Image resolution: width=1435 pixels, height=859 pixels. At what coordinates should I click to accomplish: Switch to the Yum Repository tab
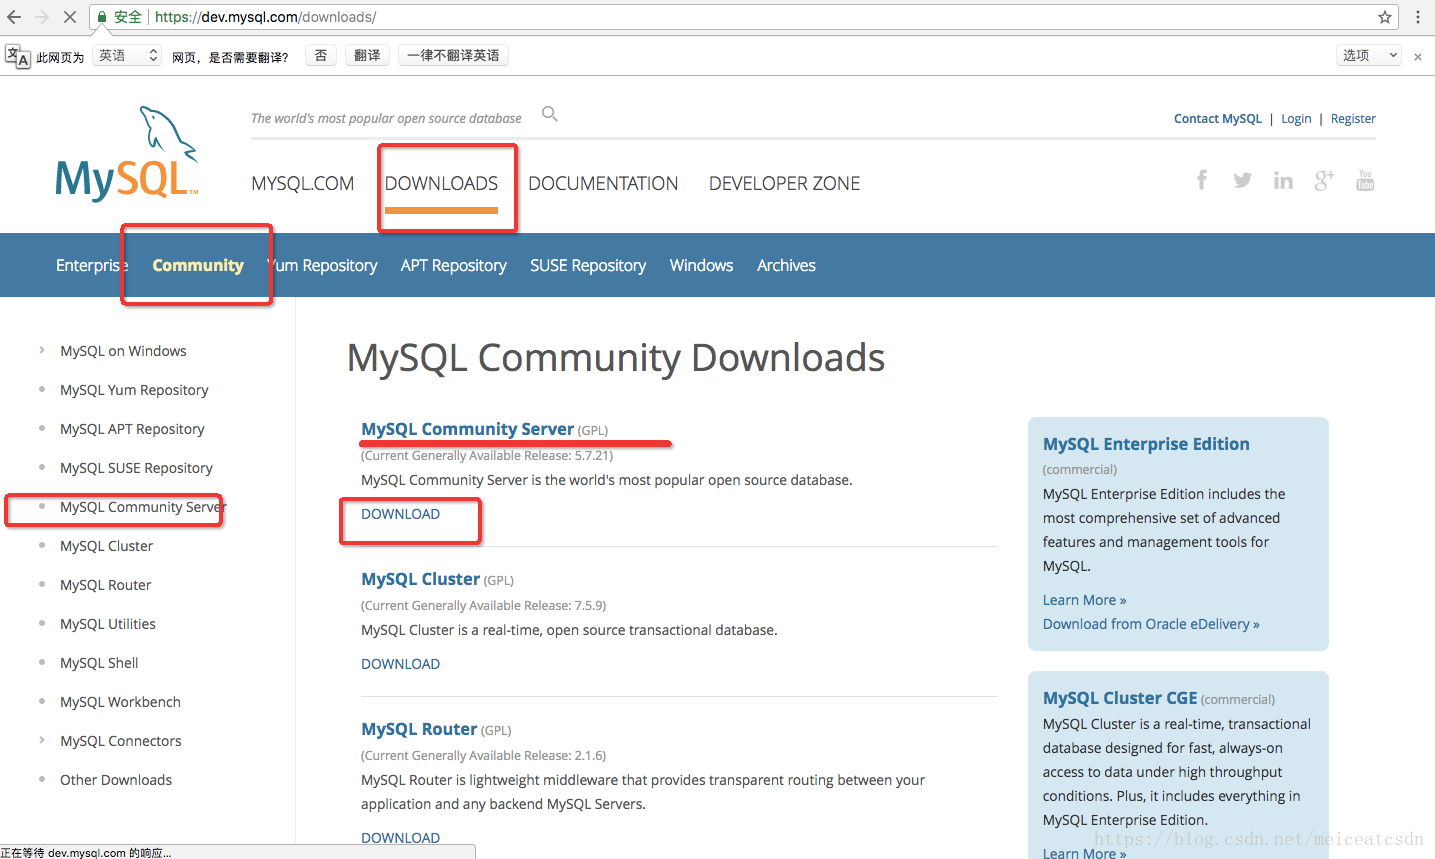pos(322,265)
